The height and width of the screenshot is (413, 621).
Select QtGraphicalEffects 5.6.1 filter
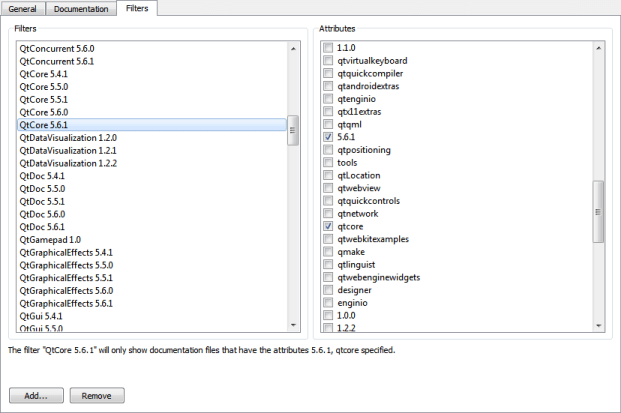[x=152, y=303]
